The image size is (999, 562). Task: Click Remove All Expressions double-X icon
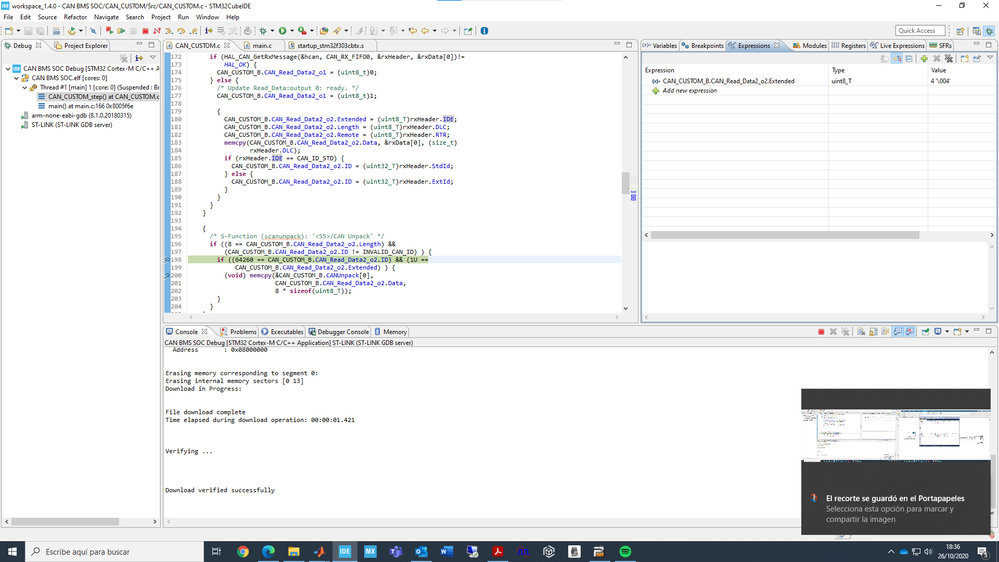pyautogui.click(x=949, y=58)
